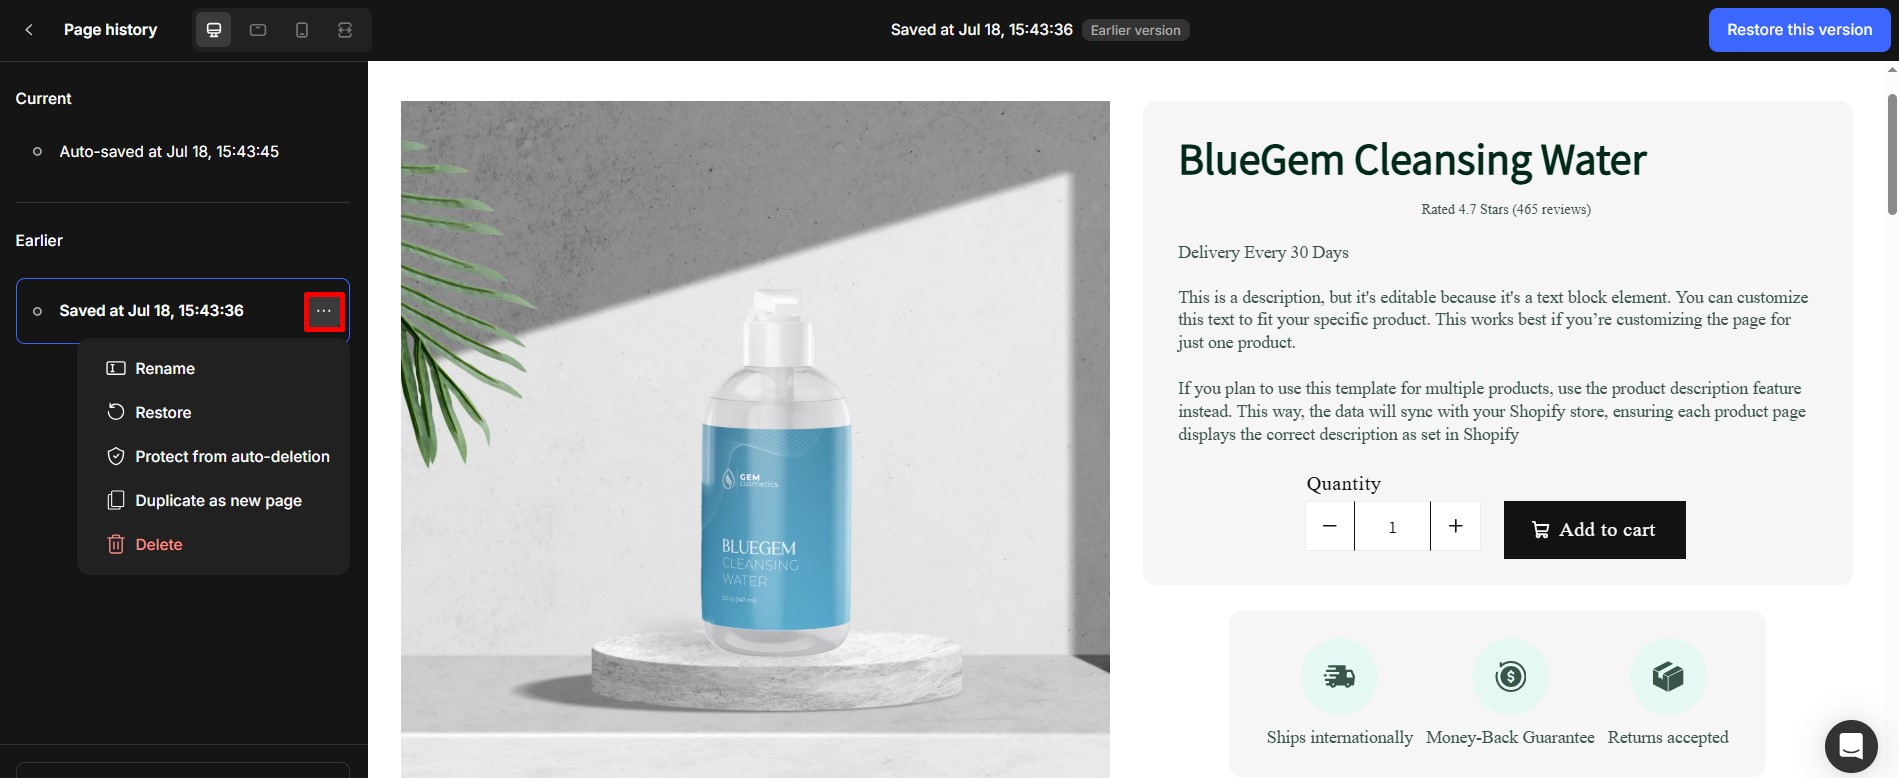Click the Ships internationally truck icon
The height and width of the screenshot is (778, 1899).
[1339, 677]
